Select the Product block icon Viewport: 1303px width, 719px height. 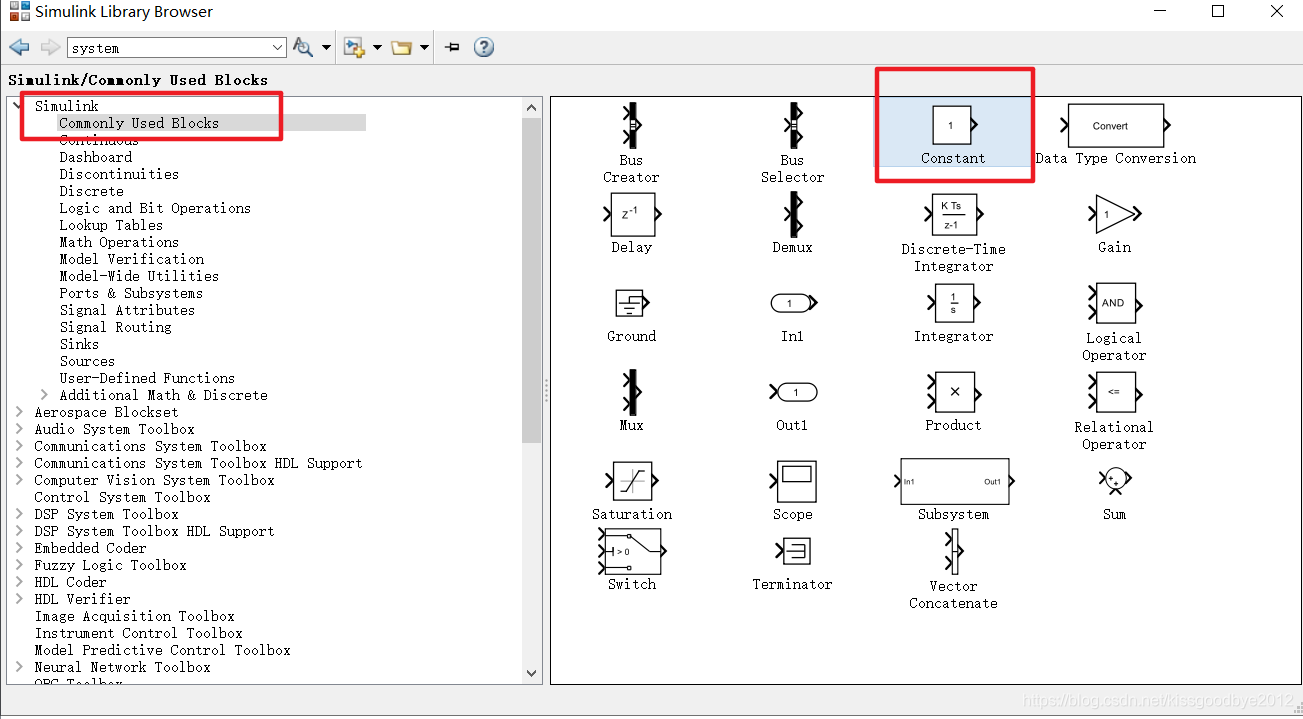(953, 392)
